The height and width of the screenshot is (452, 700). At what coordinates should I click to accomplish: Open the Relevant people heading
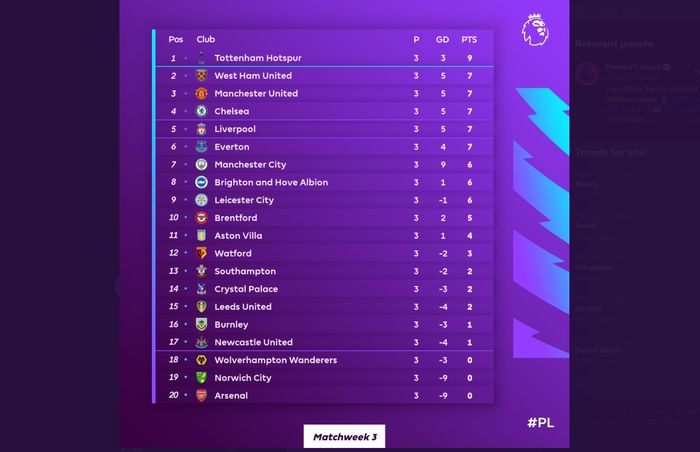coord(614,44)
